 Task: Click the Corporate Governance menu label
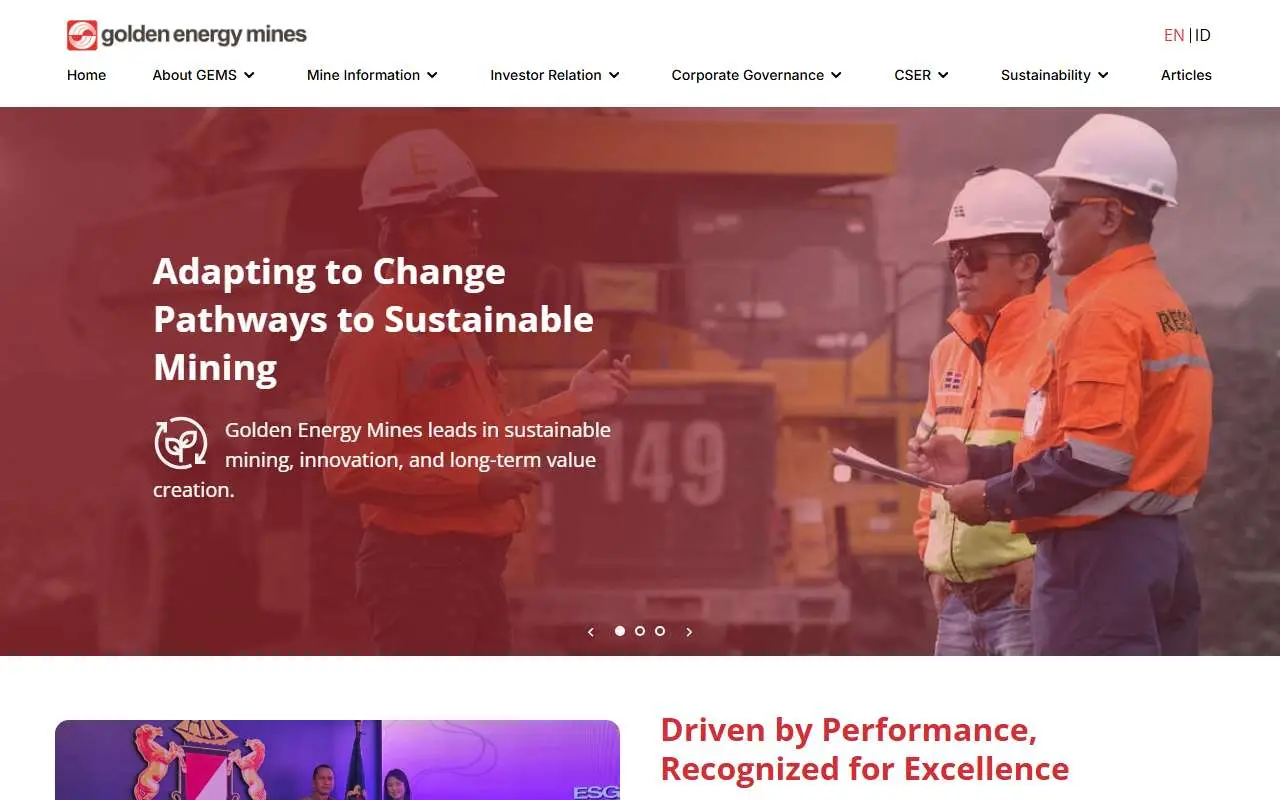pos(748,75)
